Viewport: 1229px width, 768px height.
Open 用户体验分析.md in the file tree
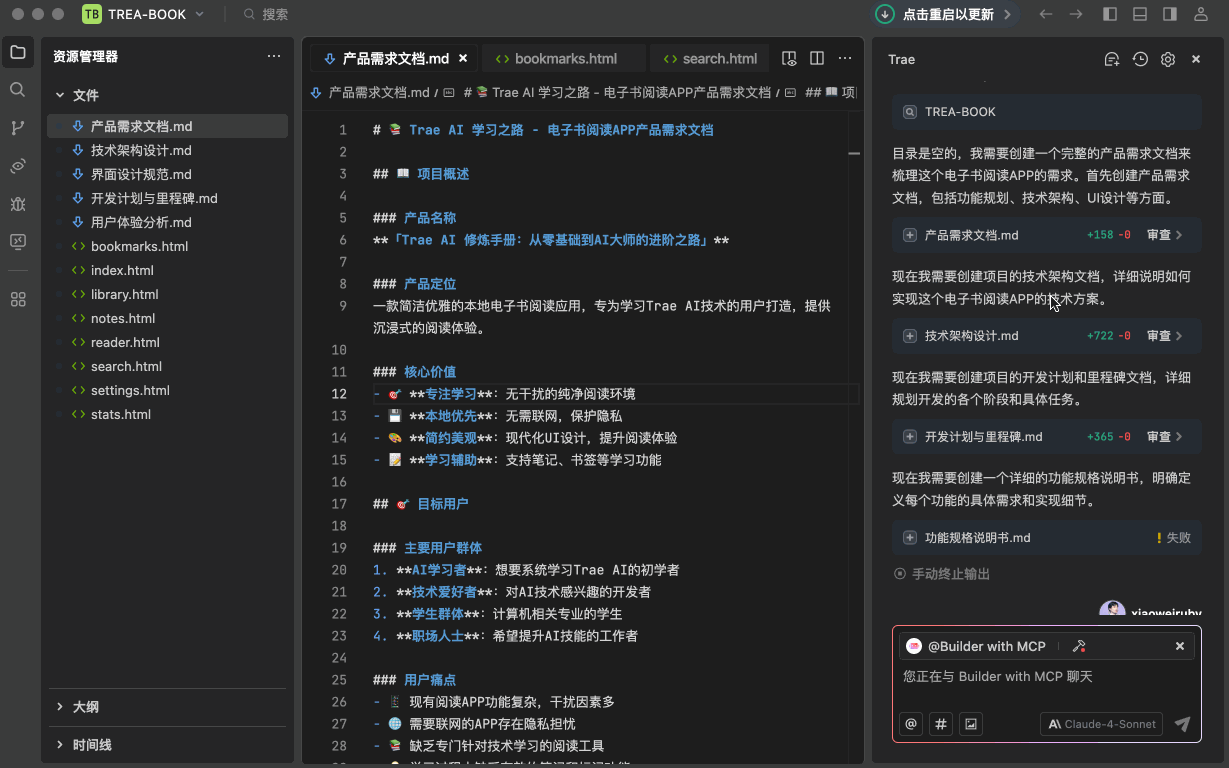click(167, 222)
